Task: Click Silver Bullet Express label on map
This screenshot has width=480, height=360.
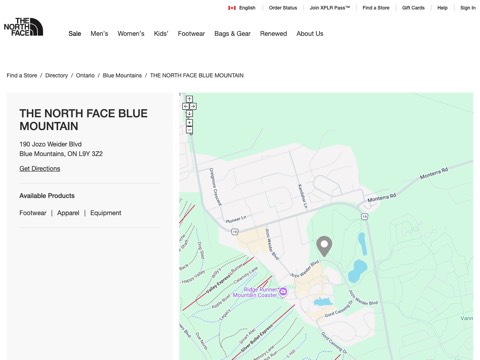Action: tap(256, 338)
